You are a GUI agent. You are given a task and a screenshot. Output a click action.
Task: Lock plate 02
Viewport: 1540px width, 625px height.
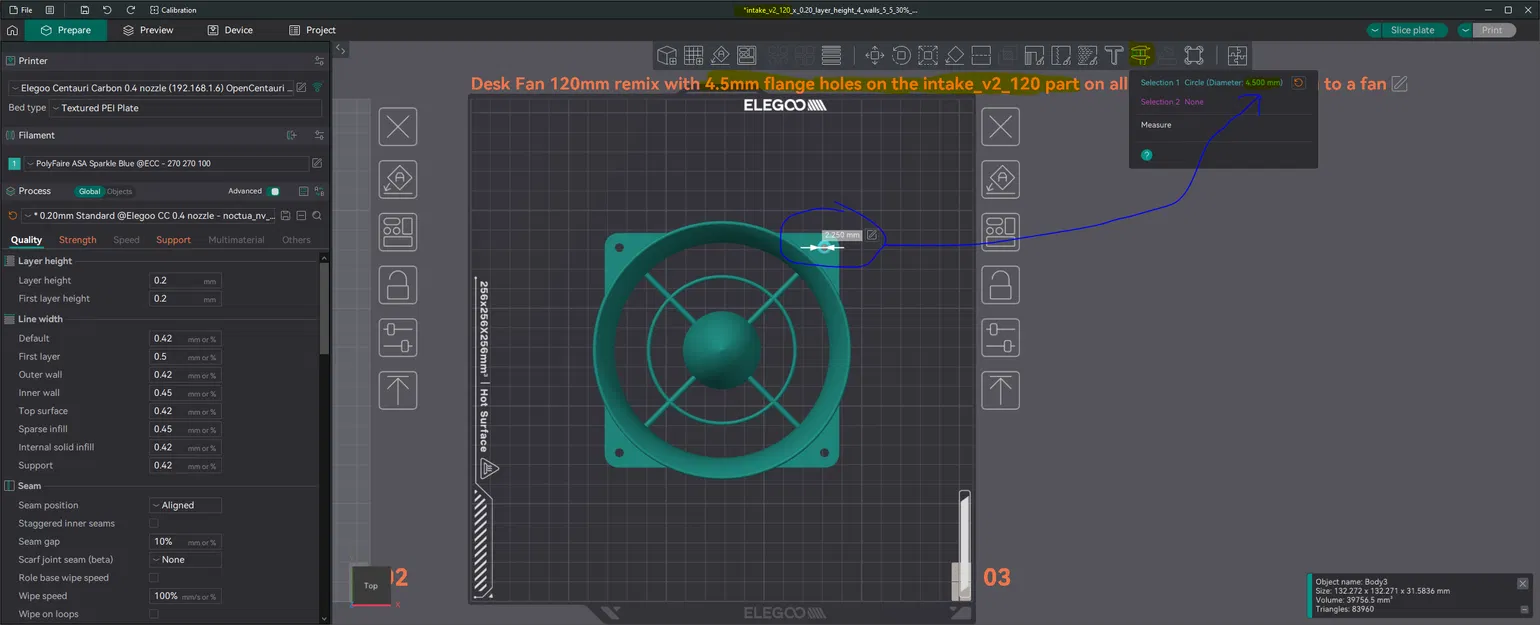click(x=398, y=285)
